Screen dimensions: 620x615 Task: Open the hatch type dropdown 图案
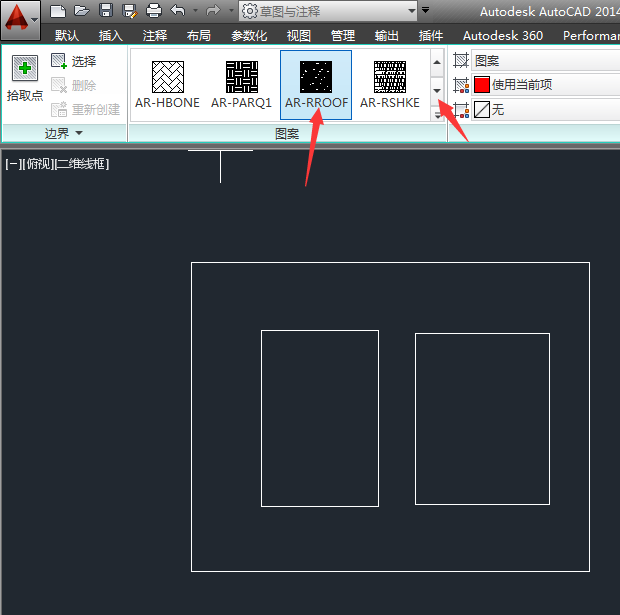pyautogui.click(x=546, y=61)
